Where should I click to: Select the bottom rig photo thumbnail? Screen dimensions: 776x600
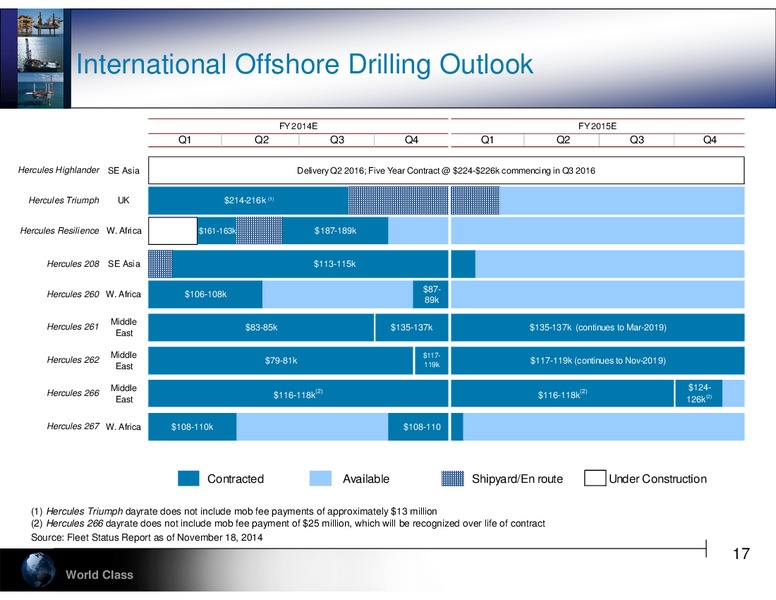(x=41, y=90)
